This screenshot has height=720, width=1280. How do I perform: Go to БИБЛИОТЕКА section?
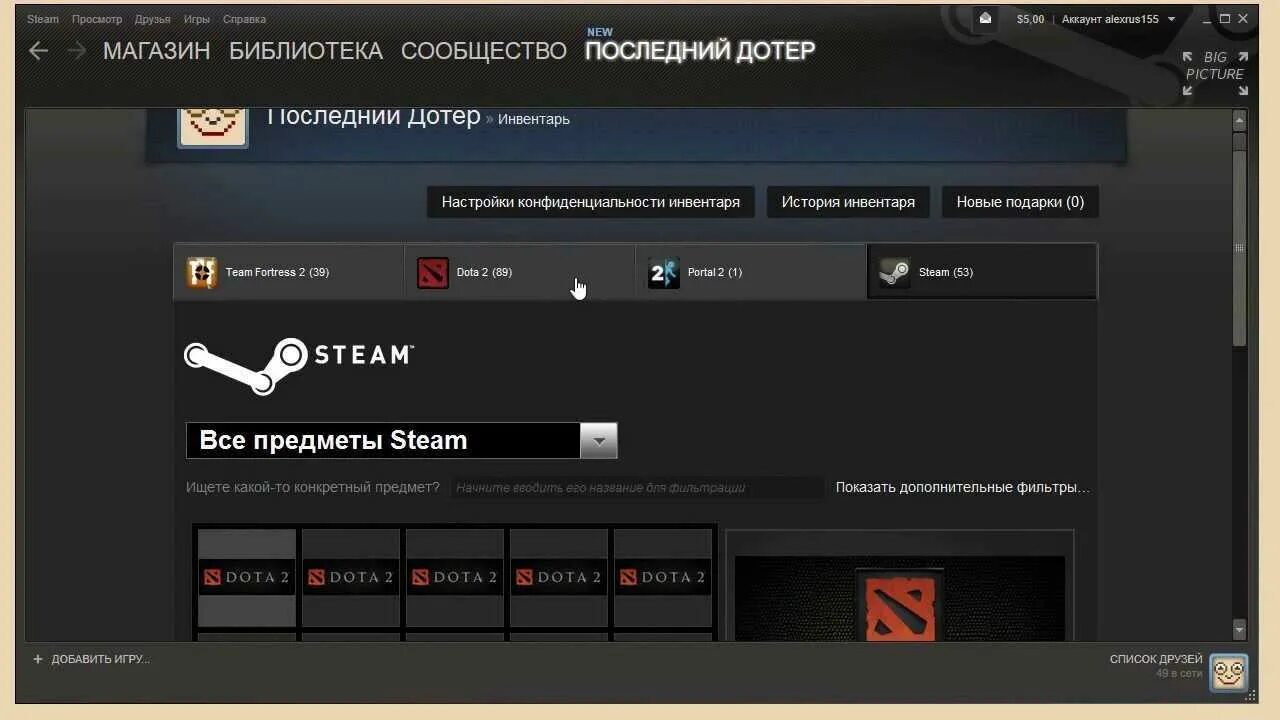click(306, 51)
